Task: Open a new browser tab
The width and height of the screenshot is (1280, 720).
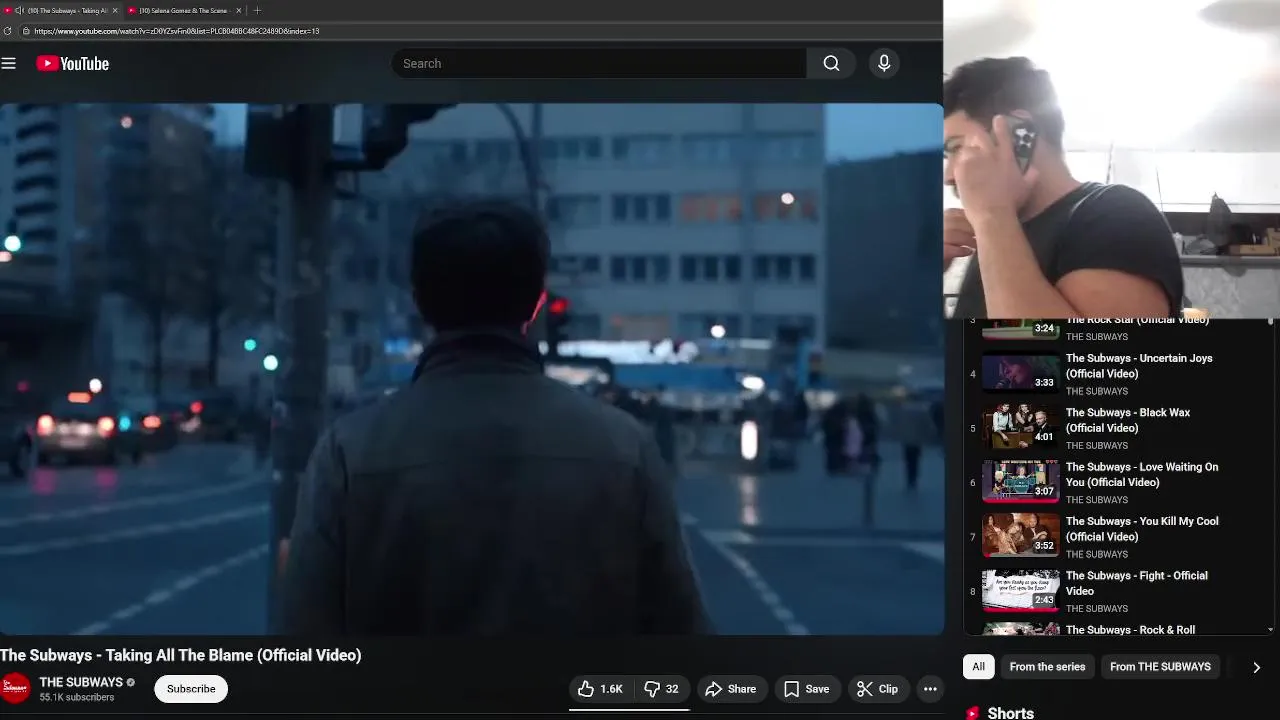Action: 257,10
